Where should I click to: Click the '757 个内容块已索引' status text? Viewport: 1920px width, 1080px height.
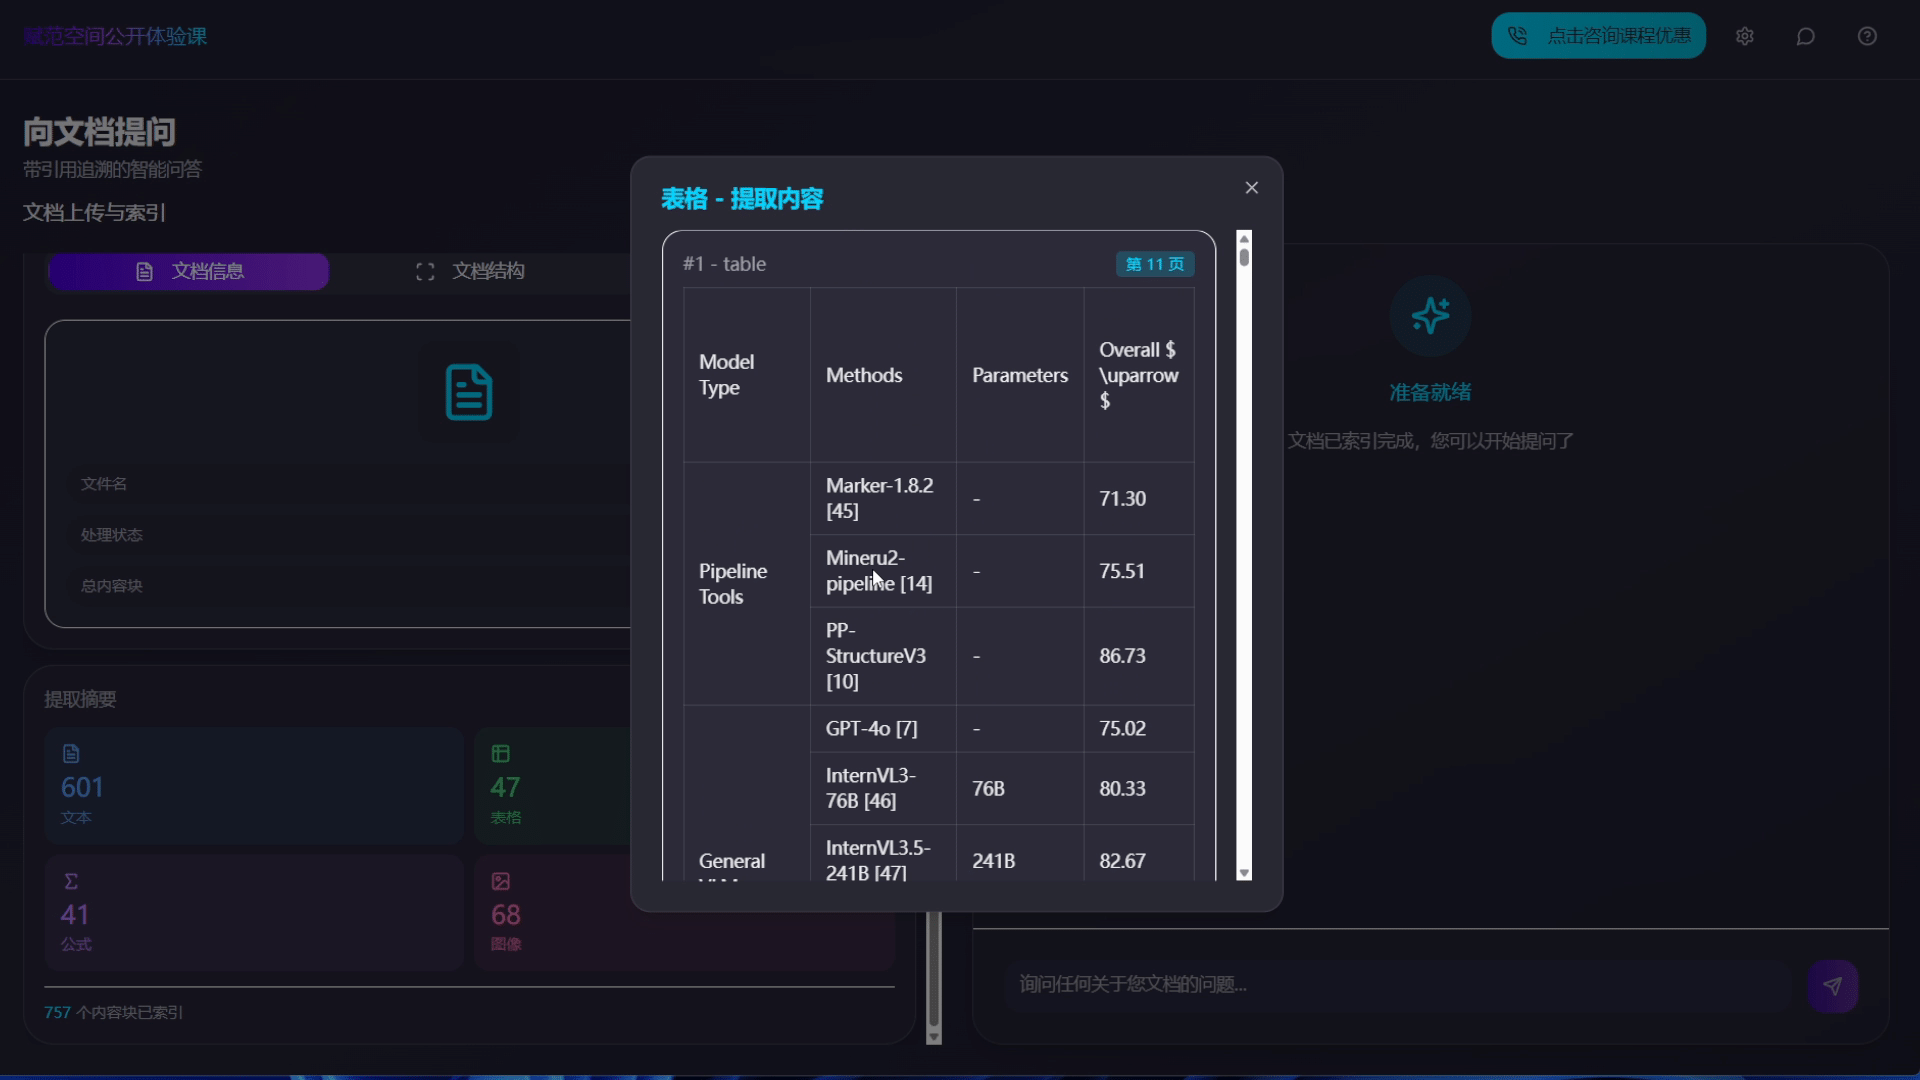[x=113, y=1013]
